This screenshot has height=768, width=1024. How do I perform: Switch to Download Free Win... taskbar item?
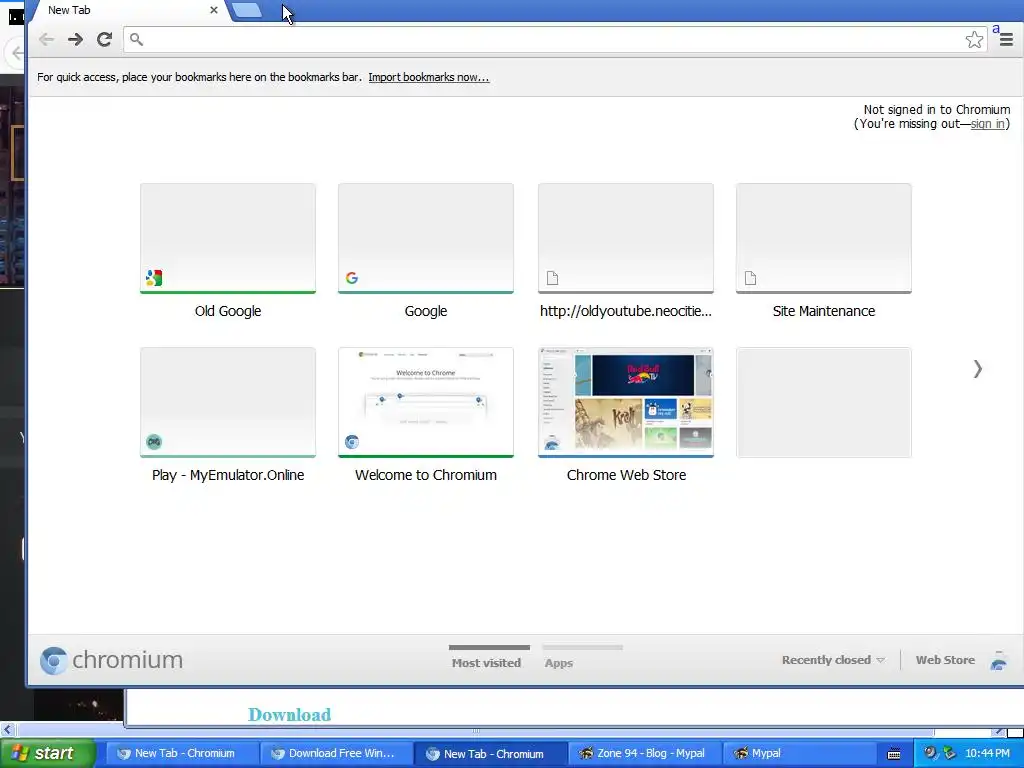tap(336, 753)
